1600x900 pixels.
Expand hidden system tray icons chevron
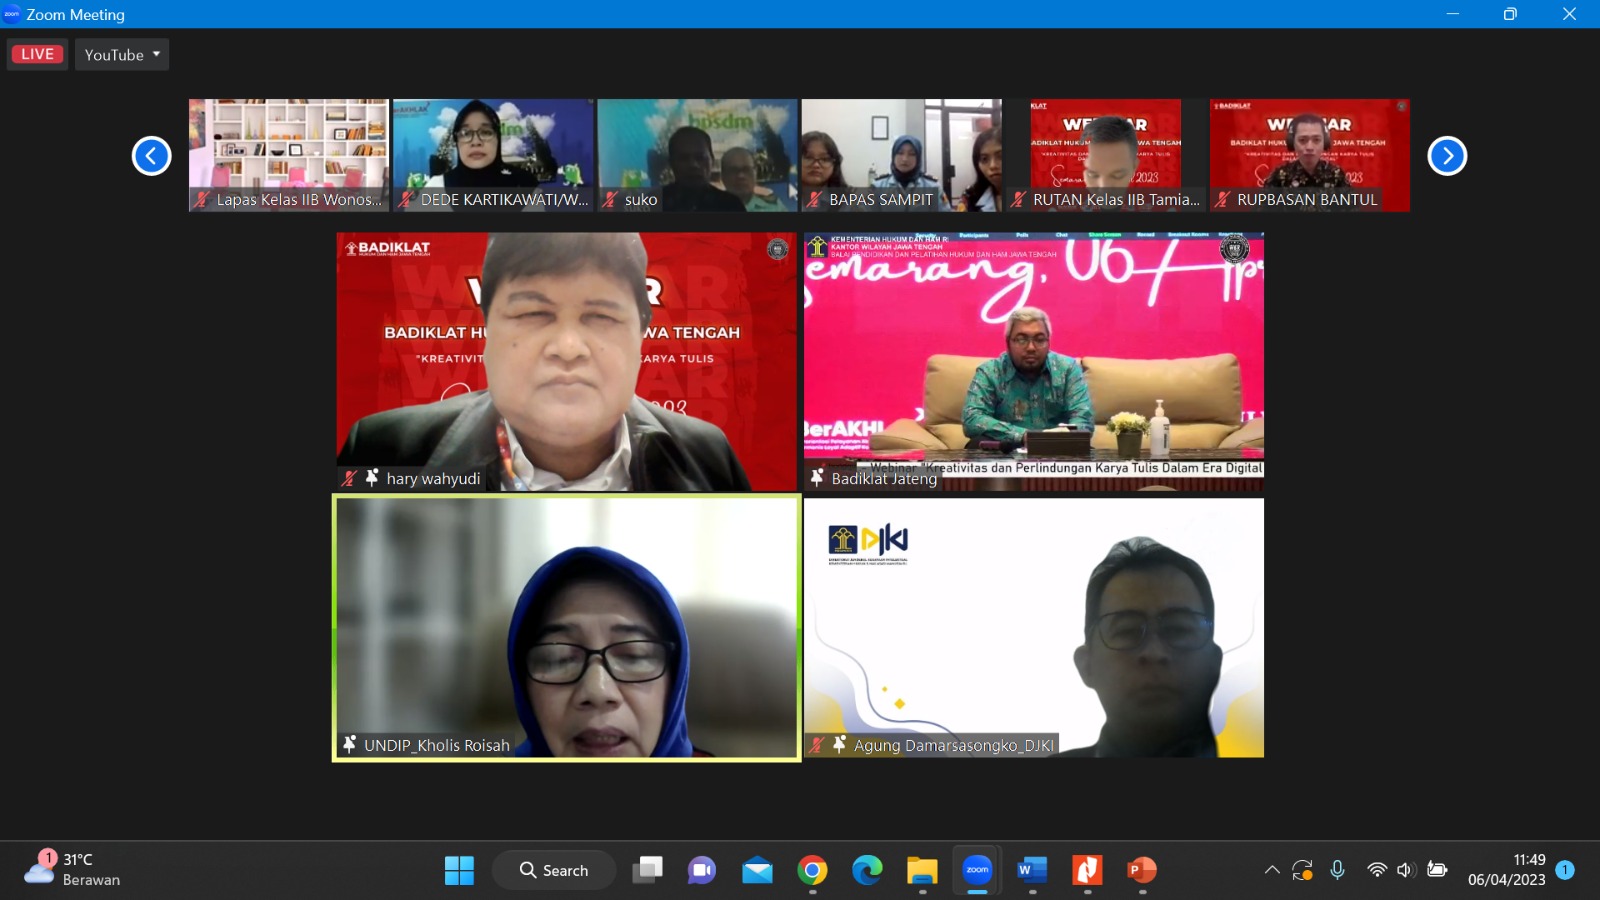coord(1272,870)
